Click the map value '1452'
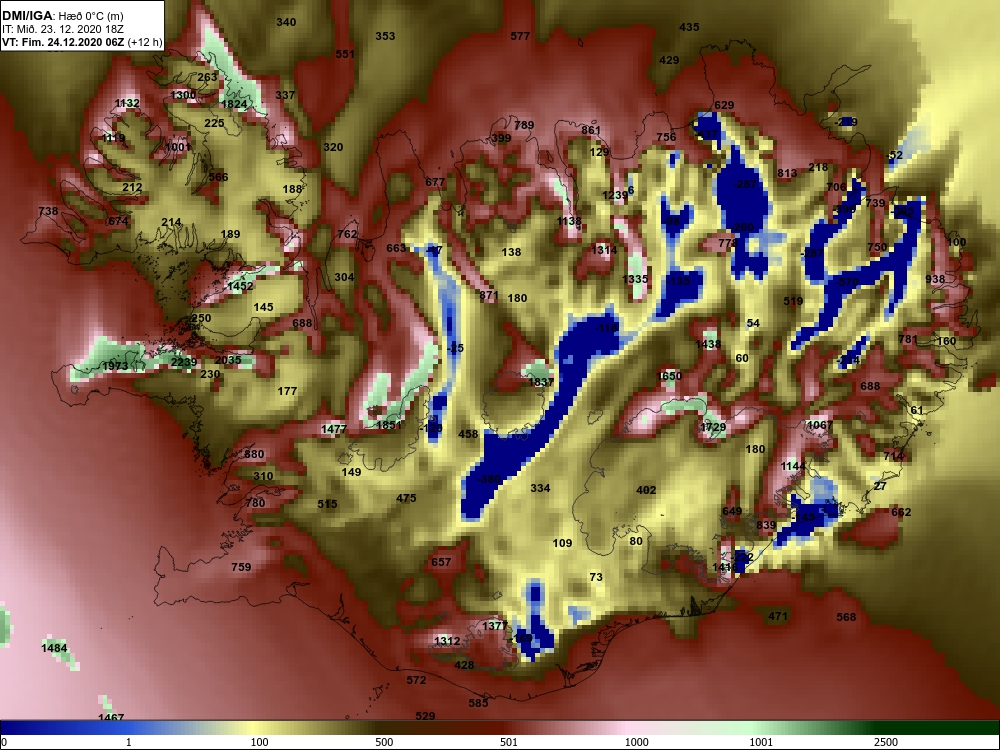 240,286
